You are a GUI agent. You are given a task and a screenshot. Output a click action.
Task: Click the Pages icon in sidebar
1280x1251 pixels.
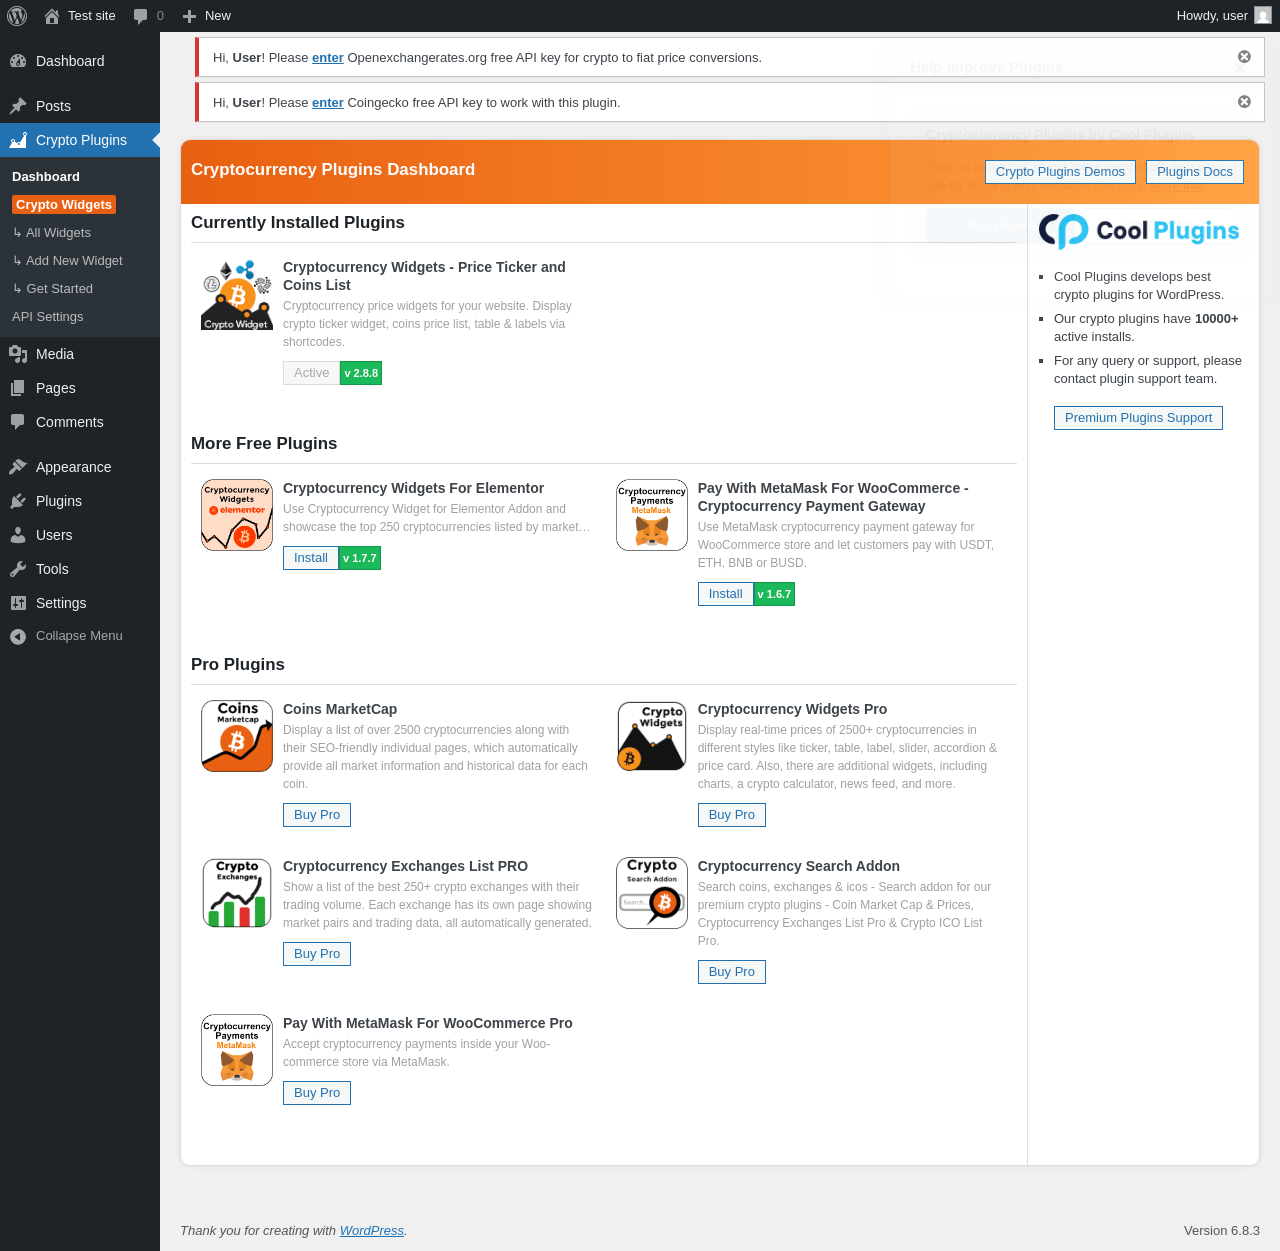(18, 388)
